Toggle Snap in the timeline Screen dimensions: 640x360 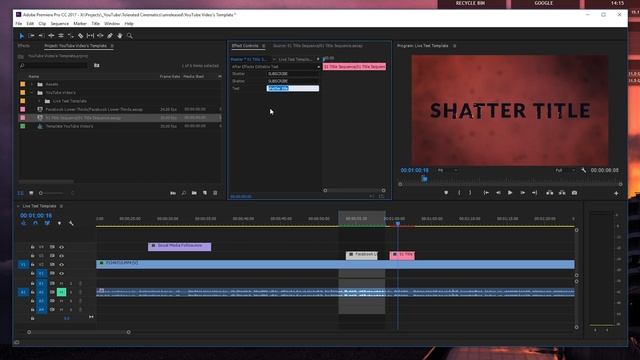pyautogui.click(x=36, y=223)
